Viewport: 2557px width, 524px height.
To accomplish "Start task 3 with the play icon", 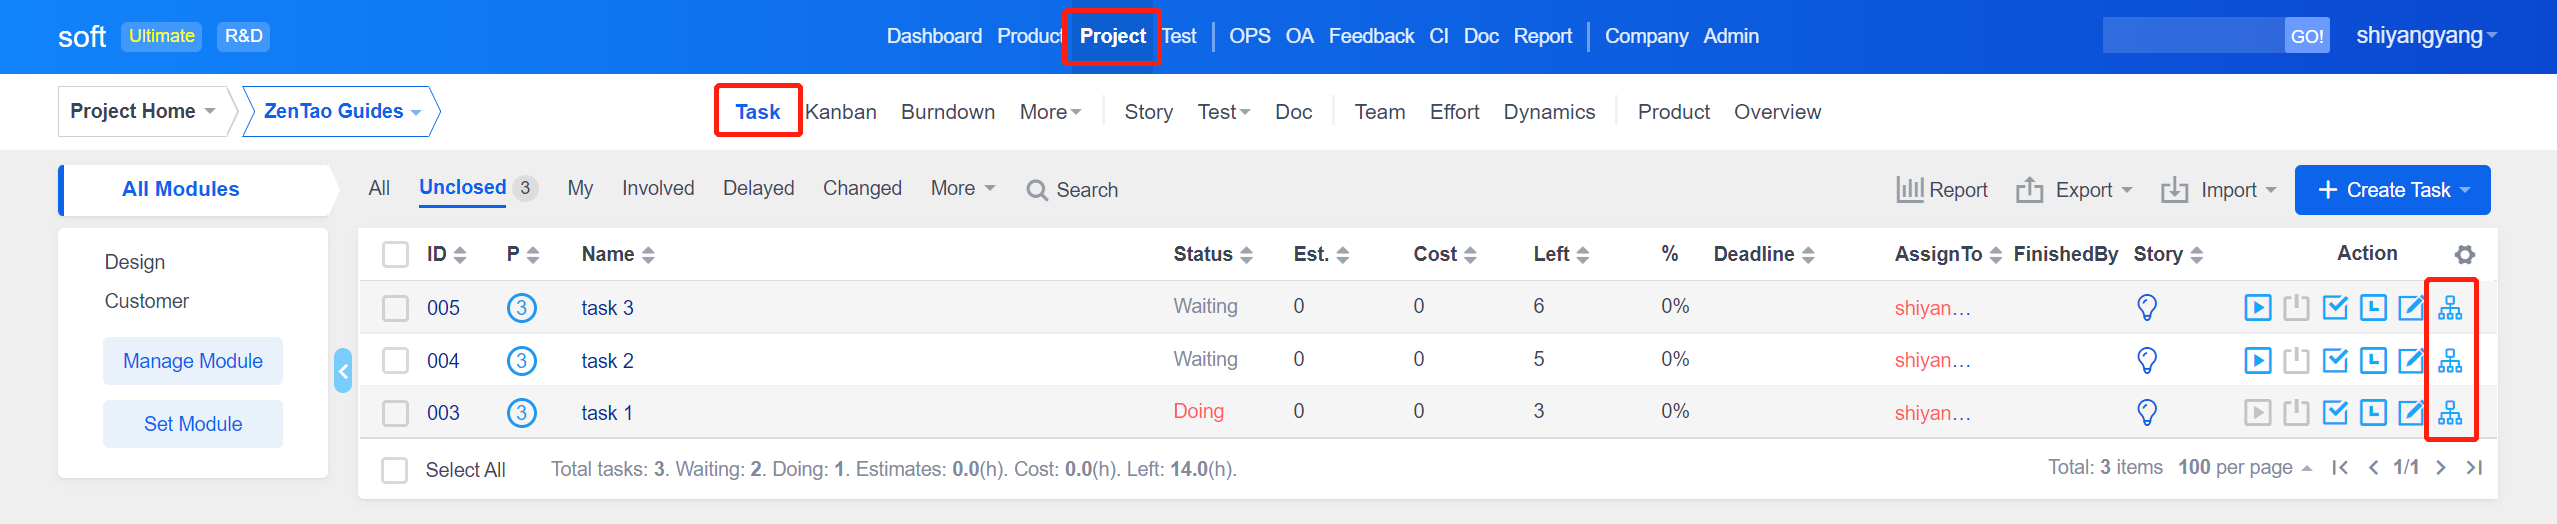I will point(2257,307).
